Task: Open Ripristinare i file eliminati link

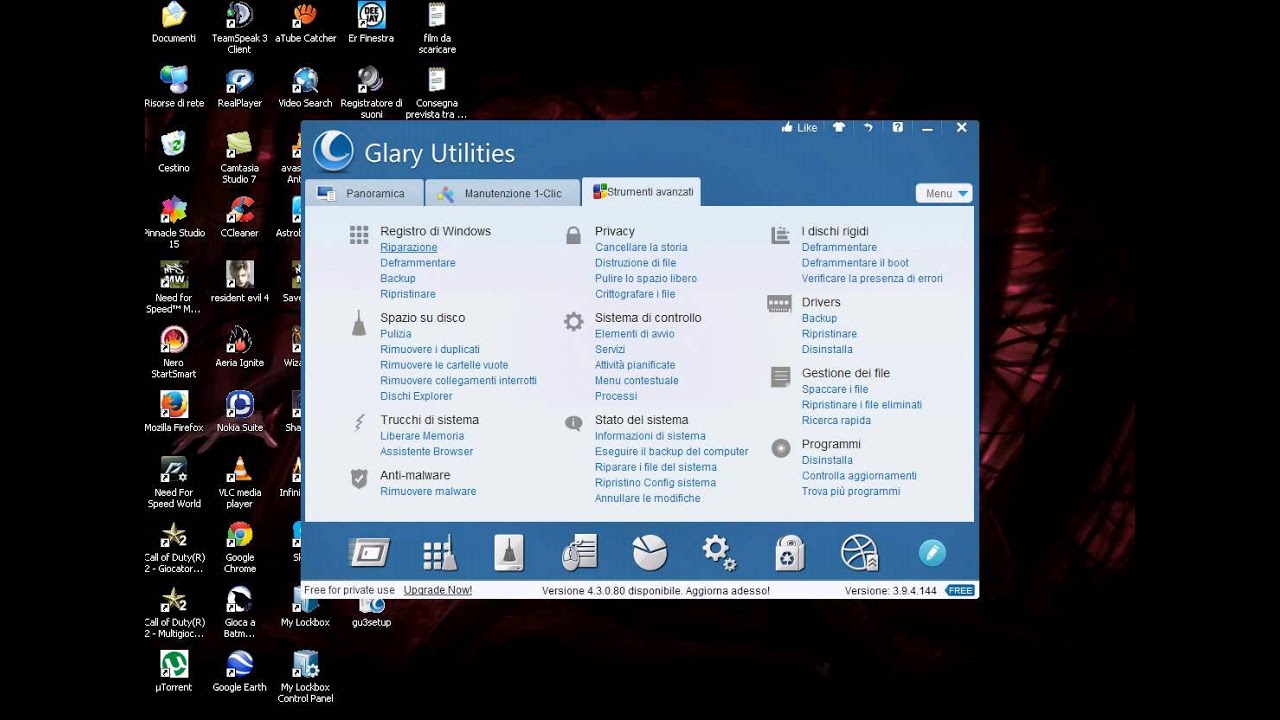Action: point(862,405)
